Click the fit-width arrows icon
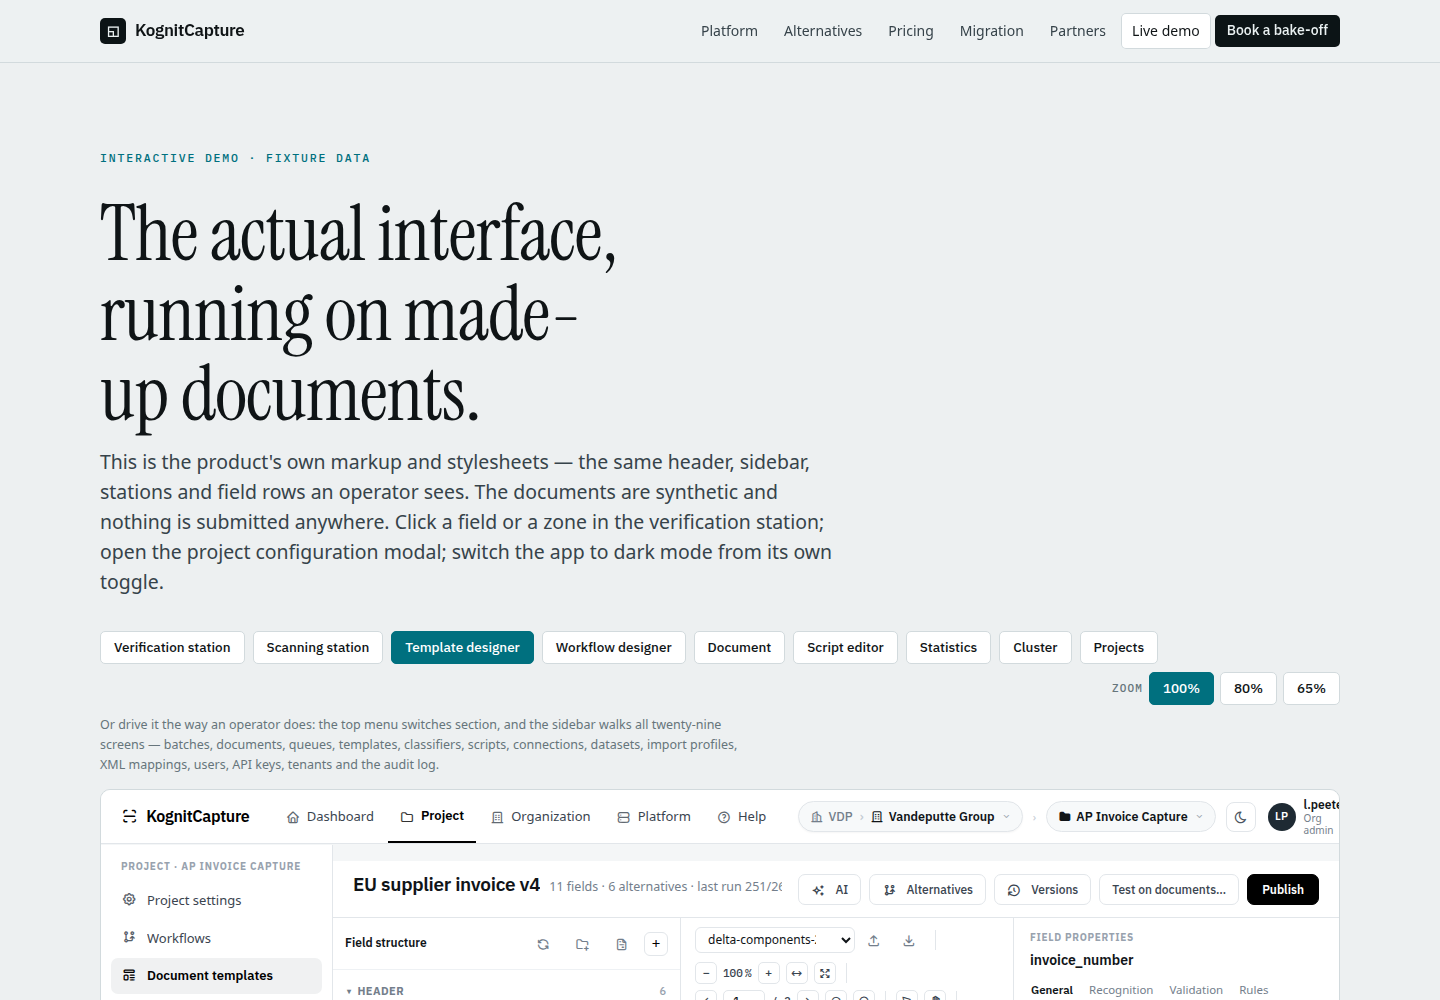Screen dimensions: 1440x1000 (x=796, y=973)
